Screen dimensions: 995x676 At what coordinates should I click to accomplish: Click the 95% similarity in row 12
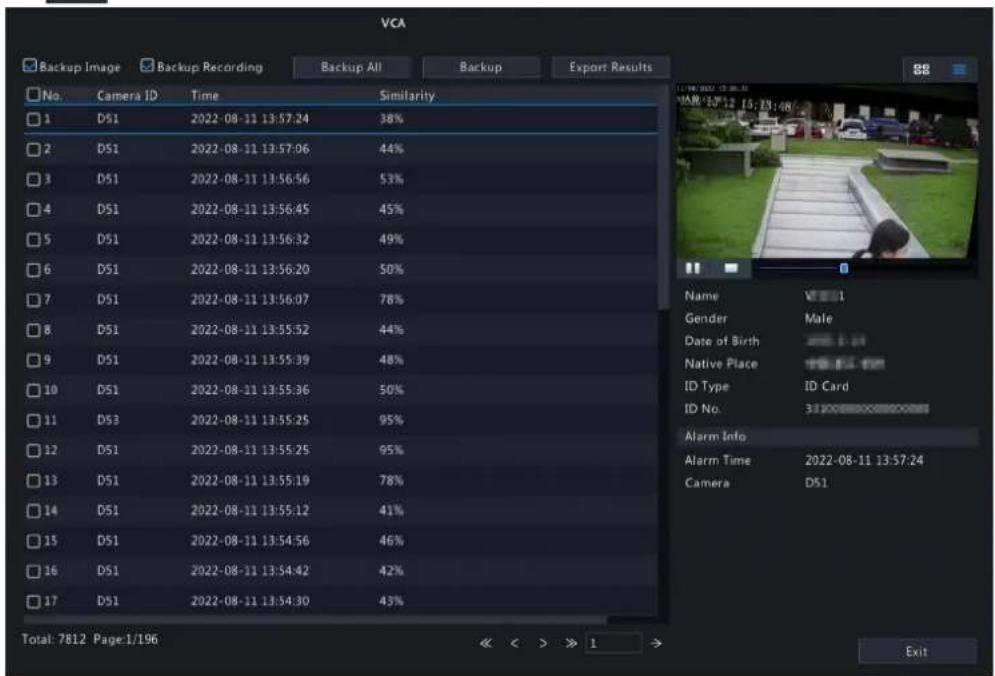click(x=391, y=451)
